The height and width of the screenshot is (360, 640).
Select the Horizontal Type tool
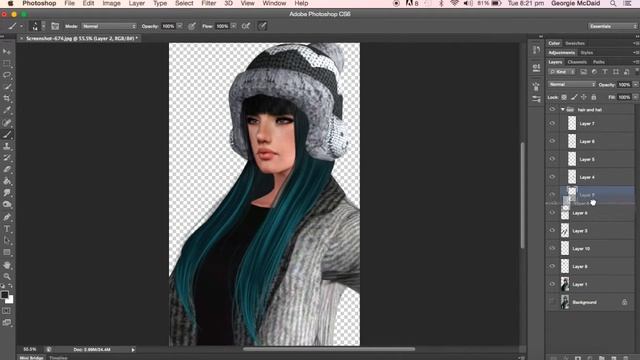pyautogui.click(x=7, y=229)
